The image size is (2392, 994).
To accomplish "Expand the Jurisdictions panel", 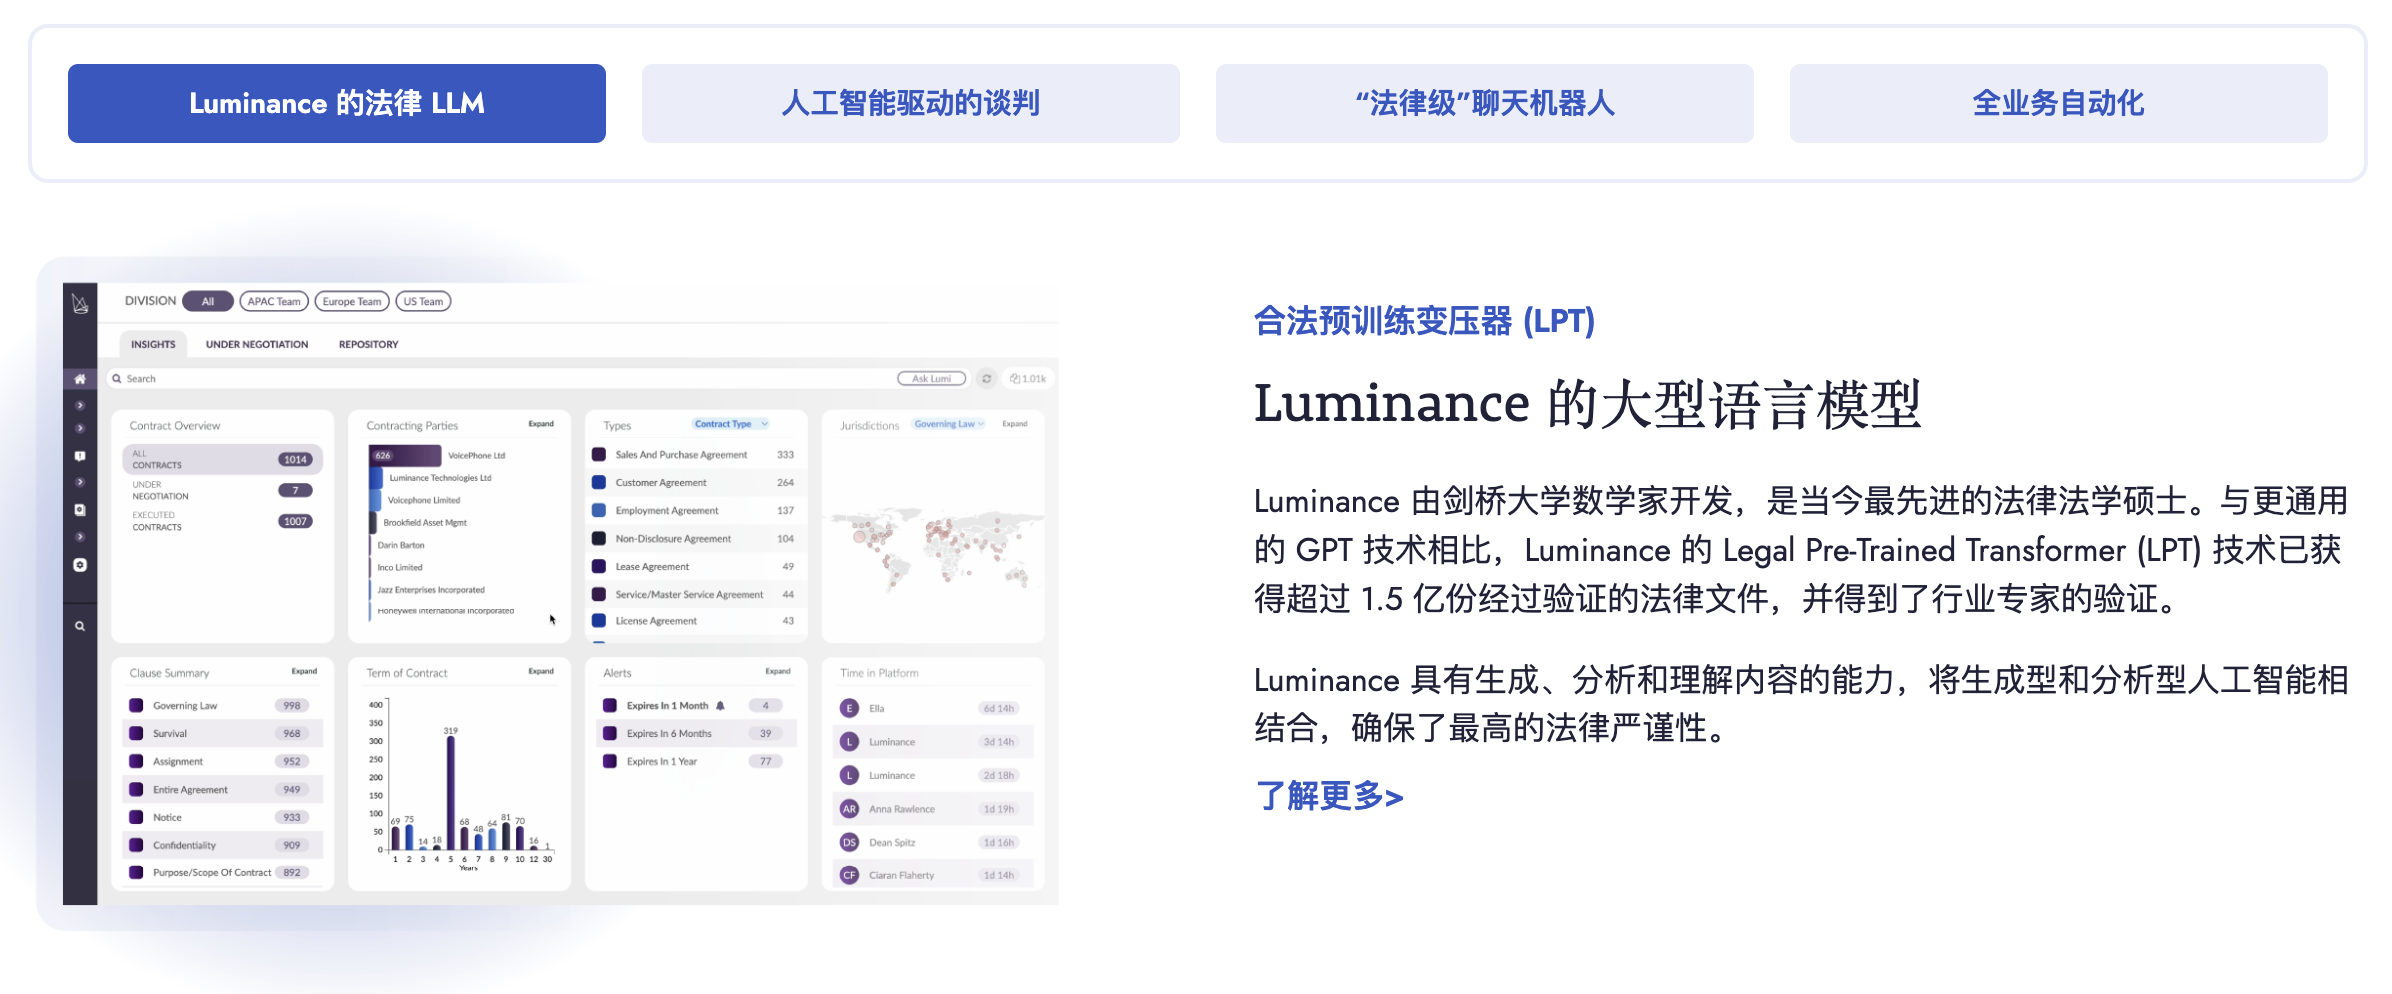I will (x=1015, y=424).
